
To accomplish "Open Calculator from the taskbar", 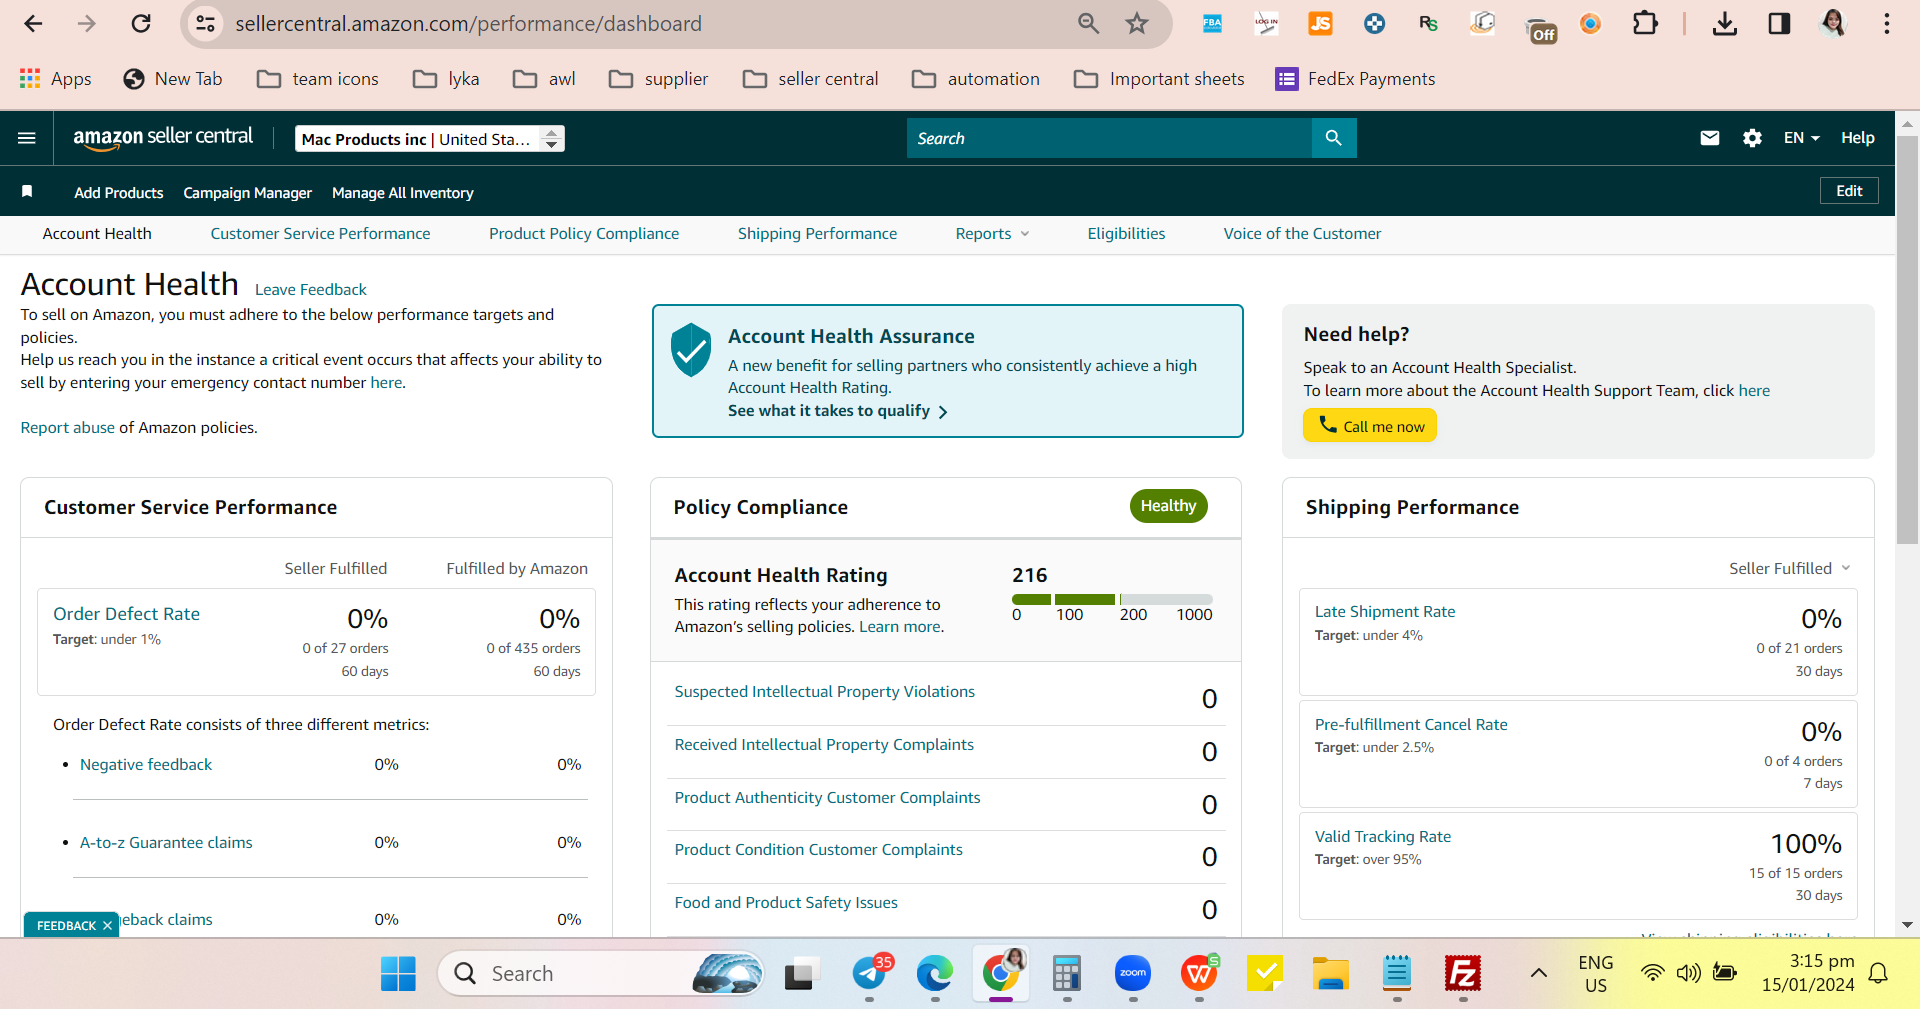I will 1067,973.
